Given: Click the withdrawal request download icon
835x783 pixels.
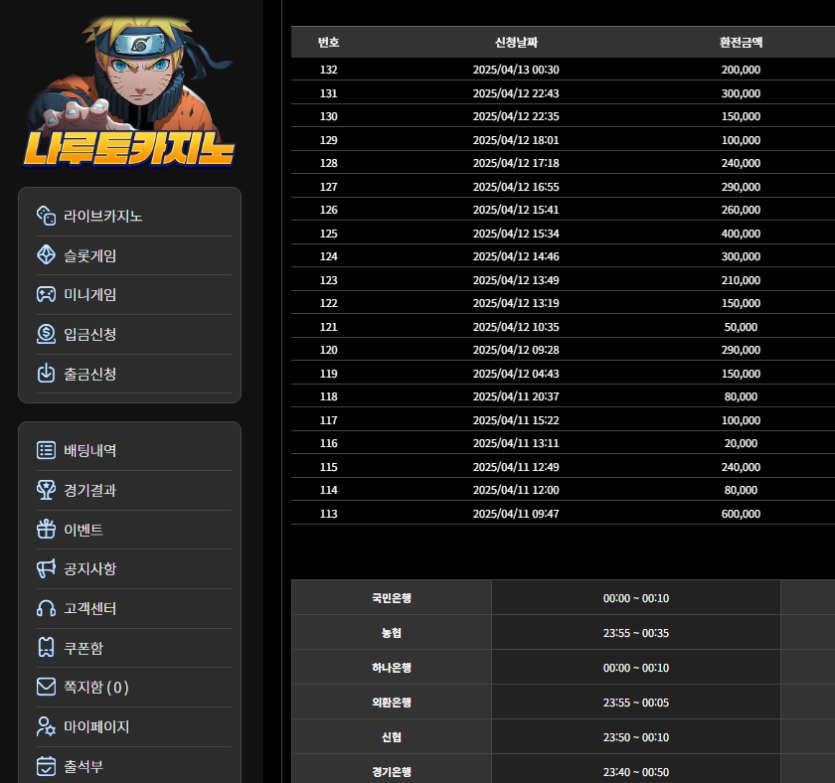Looking at the screenshot, I should pos(46,373).
